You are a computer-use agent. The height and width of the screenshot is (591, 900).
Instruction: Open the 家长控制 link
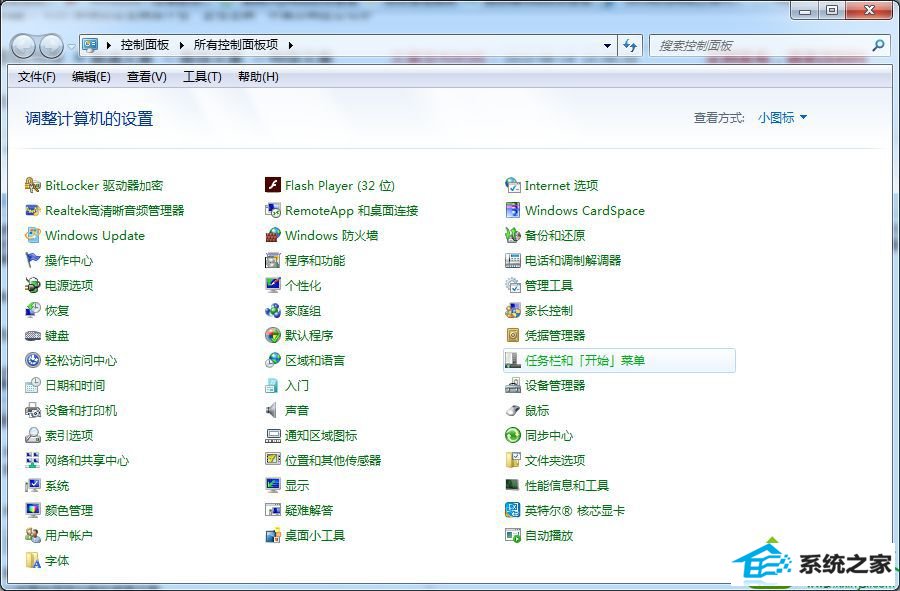549,310
